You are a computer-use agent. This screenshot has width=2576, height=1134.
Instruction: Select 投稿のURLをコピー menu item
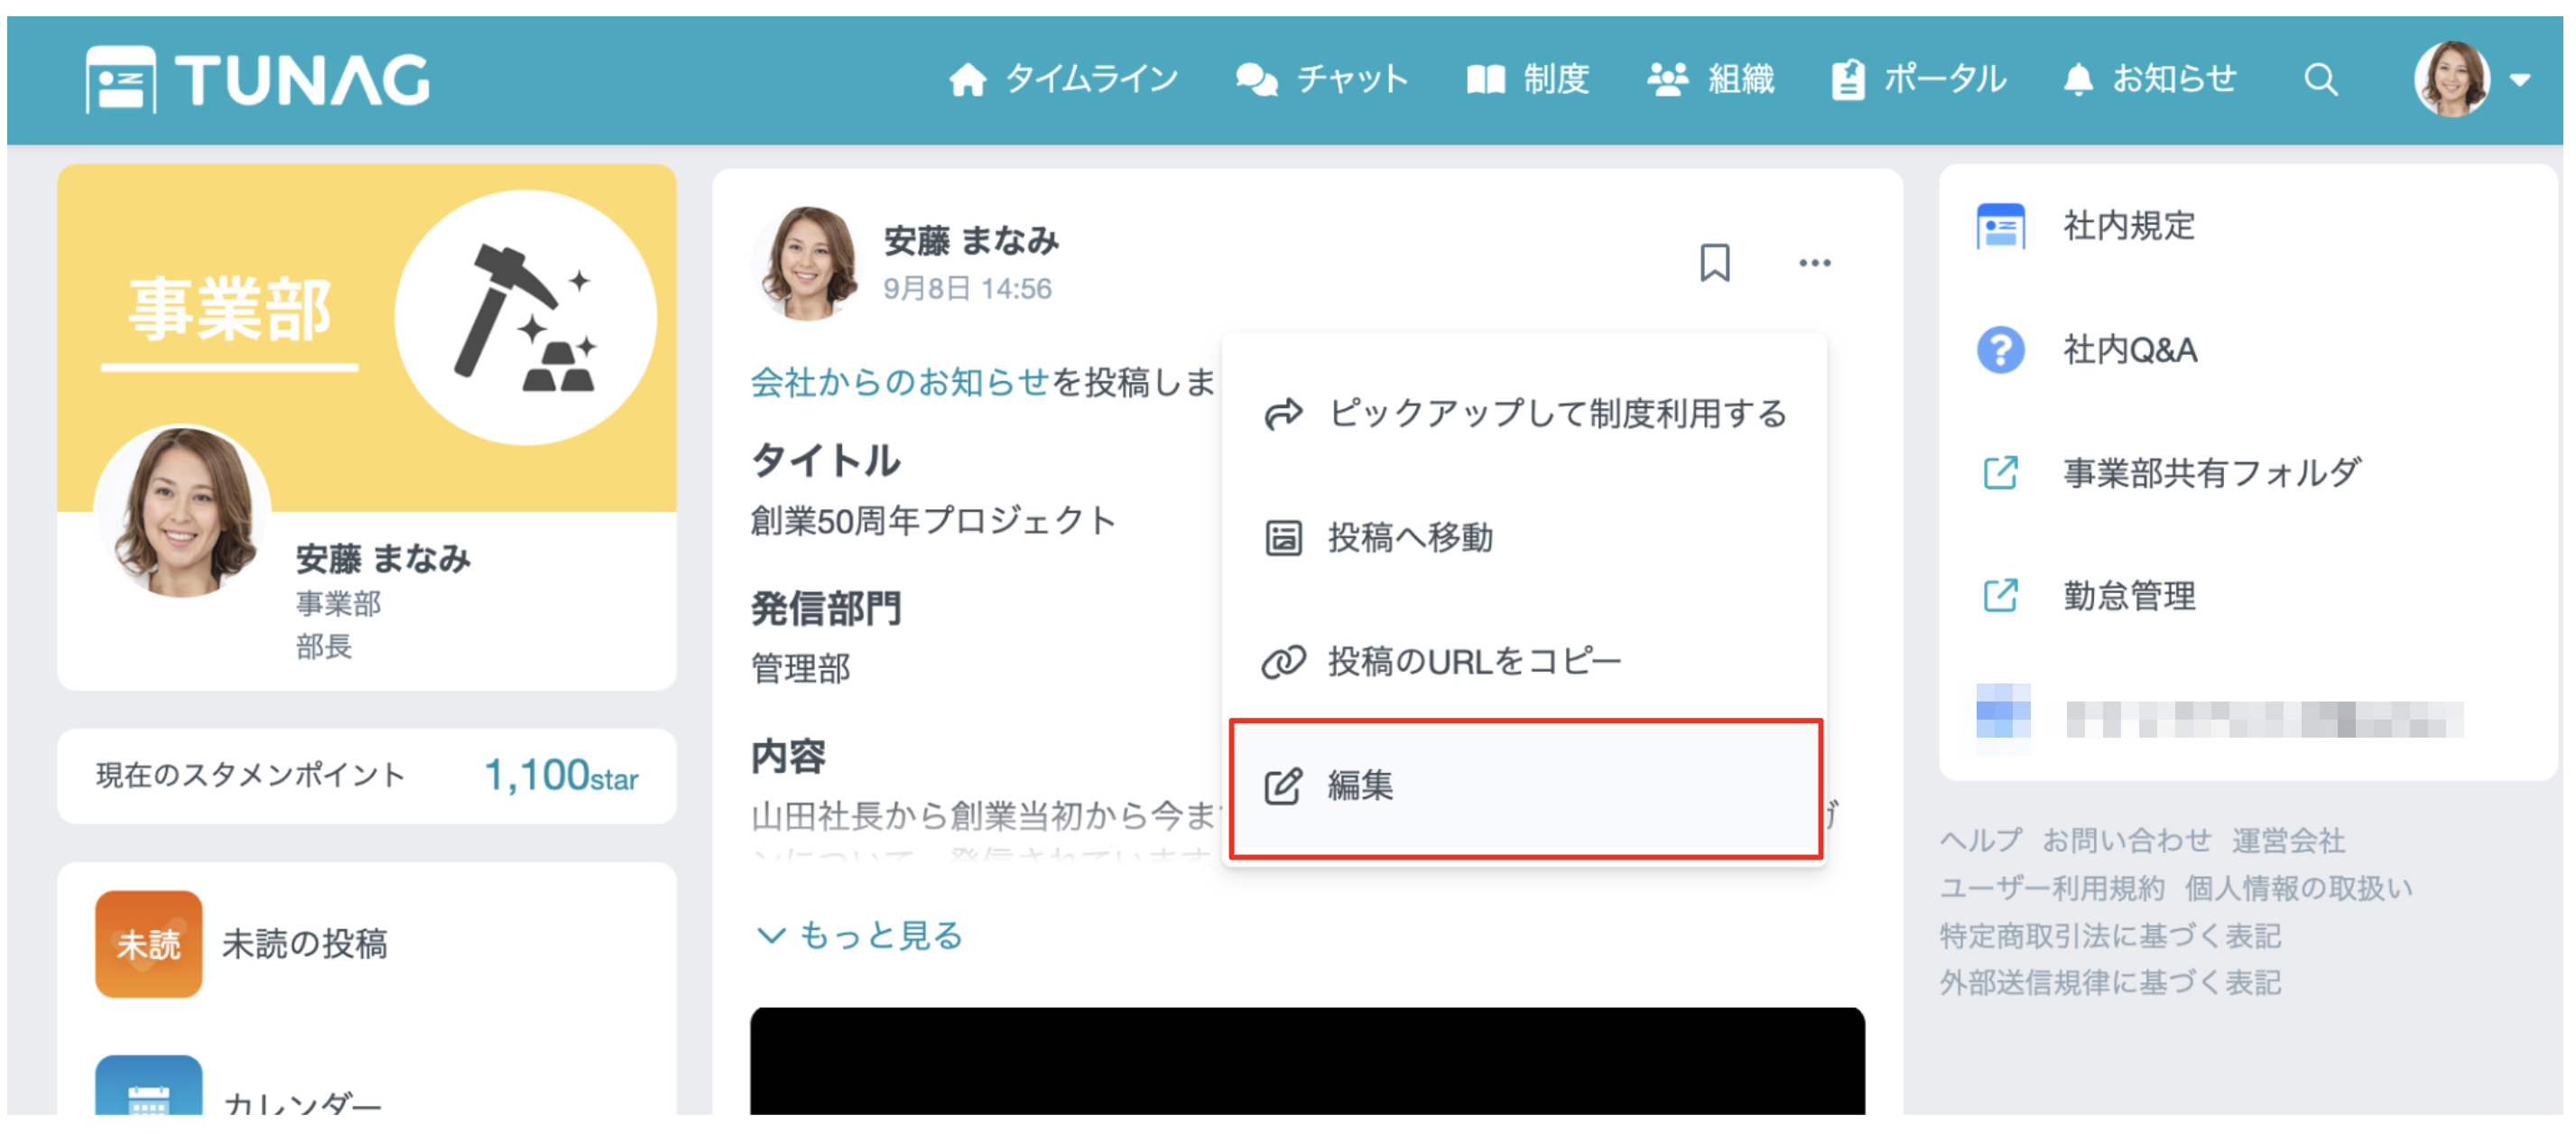tap(1474, 661)
